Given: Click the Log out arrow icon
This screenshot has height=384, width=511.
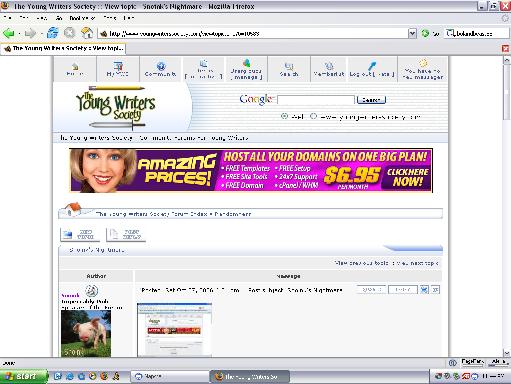Looking at the screenshot, I should pos(372,66).
